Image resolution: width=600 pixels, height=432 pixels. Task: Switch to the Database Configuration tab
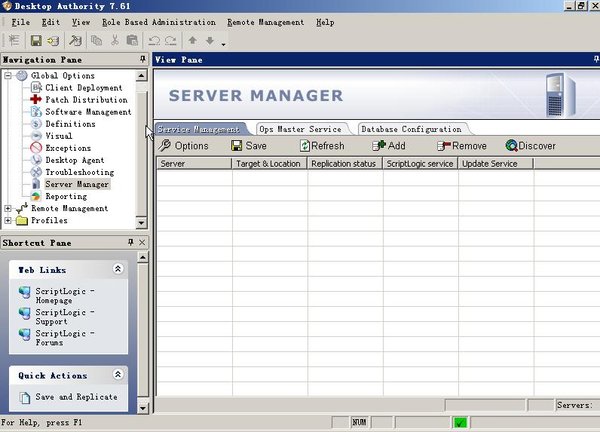[x=411, y=129]
